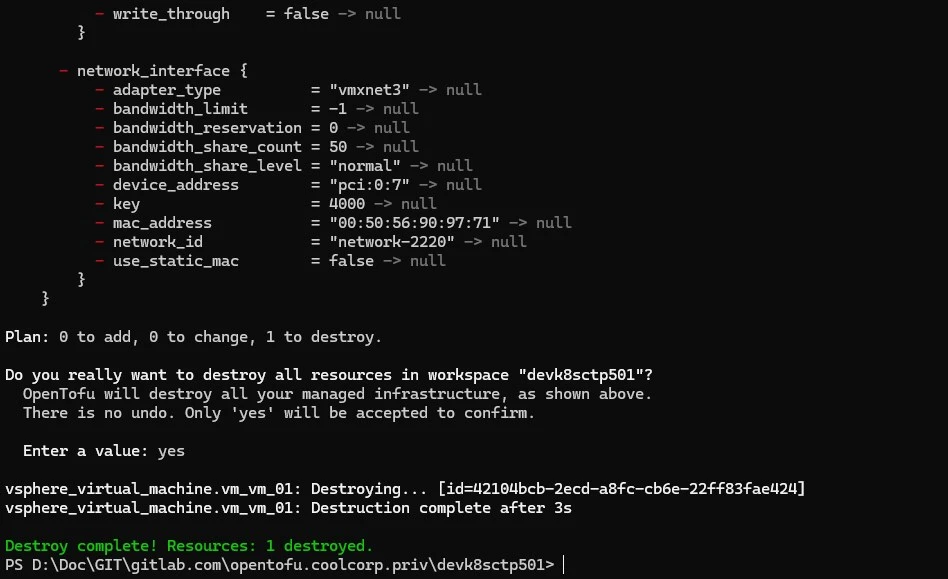Image resolution: width=948 pixels, height=579 pixels.
Task: Click the mac_address value "00:50:56:90:97:71"
Action: coord(414,222)
